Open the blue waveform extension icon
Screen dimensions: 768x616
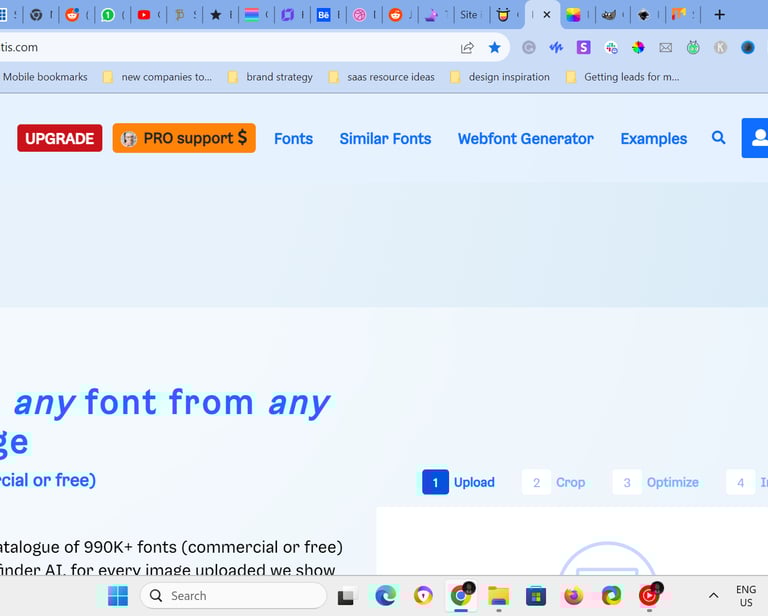pyautogui.click(x=556, y=47)
